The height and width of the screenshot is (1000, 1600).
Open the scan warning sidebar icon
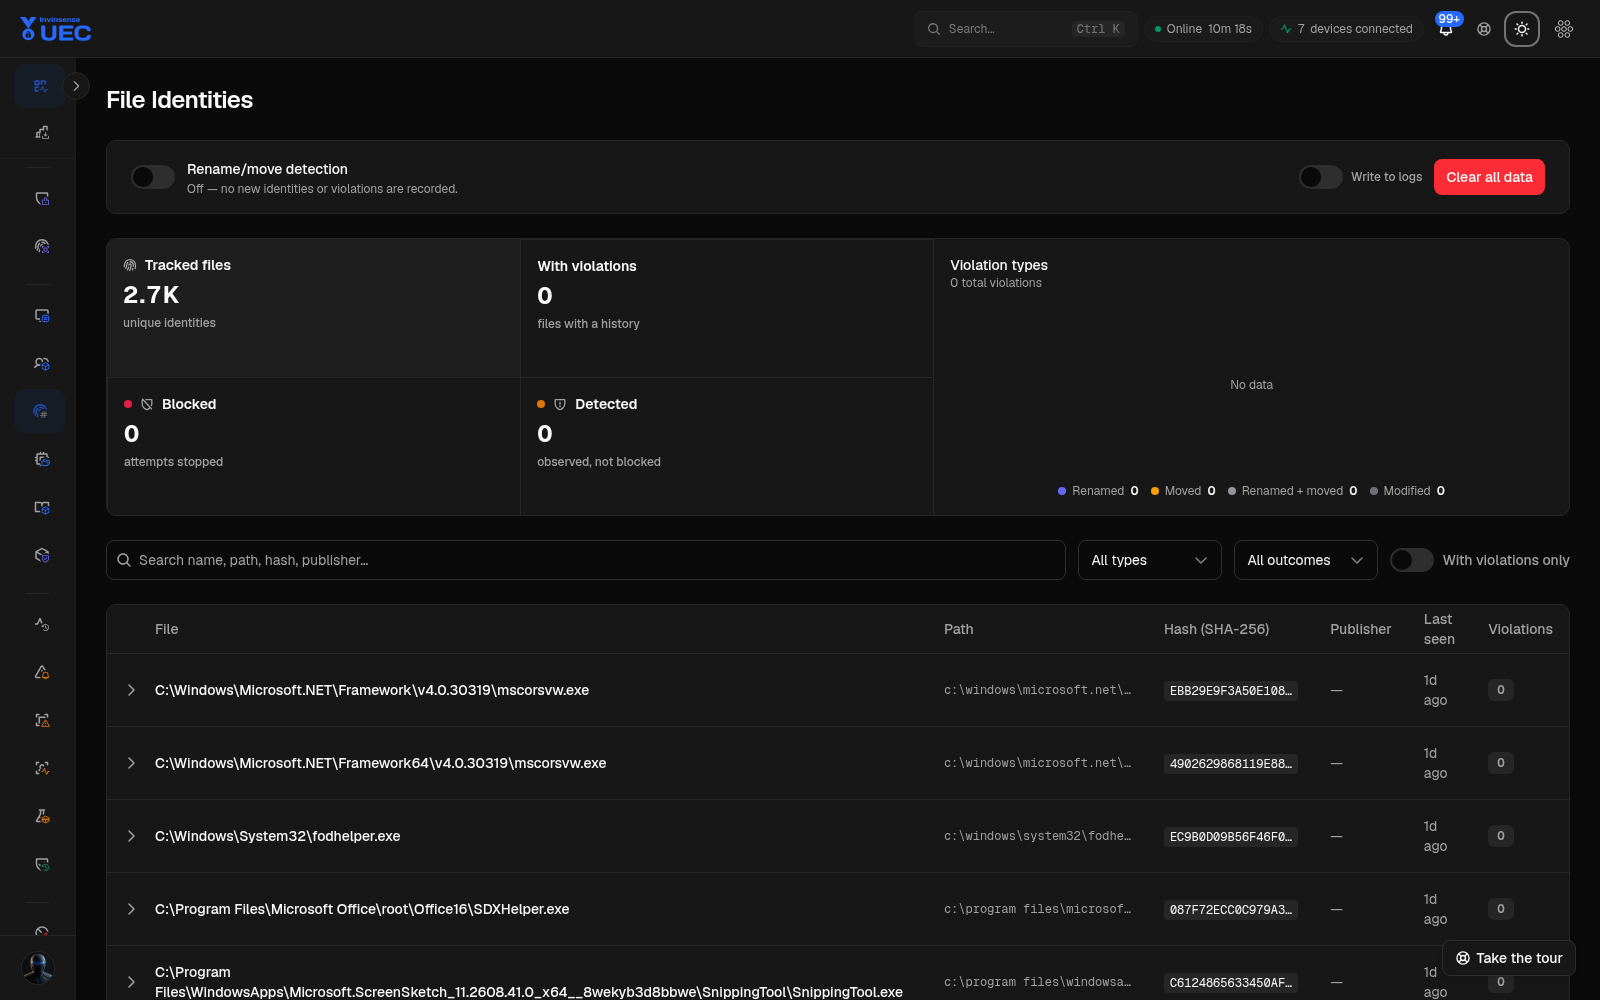tap(40, 720)
